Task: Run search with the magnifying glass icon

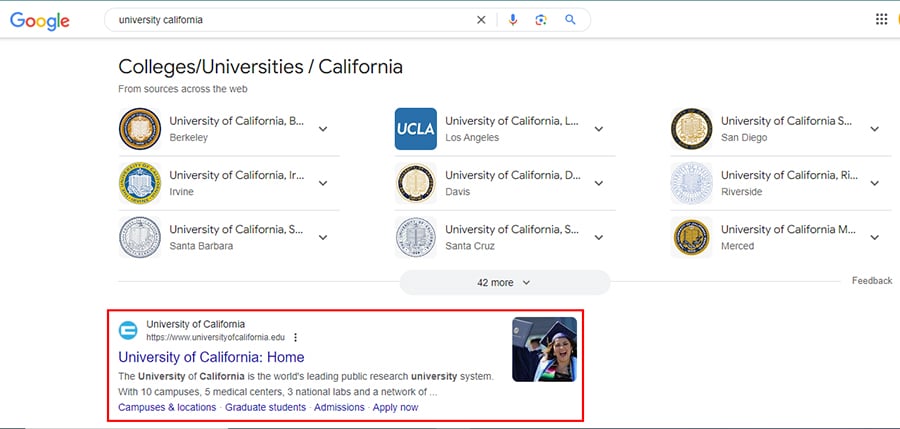Action: (570, 20)
